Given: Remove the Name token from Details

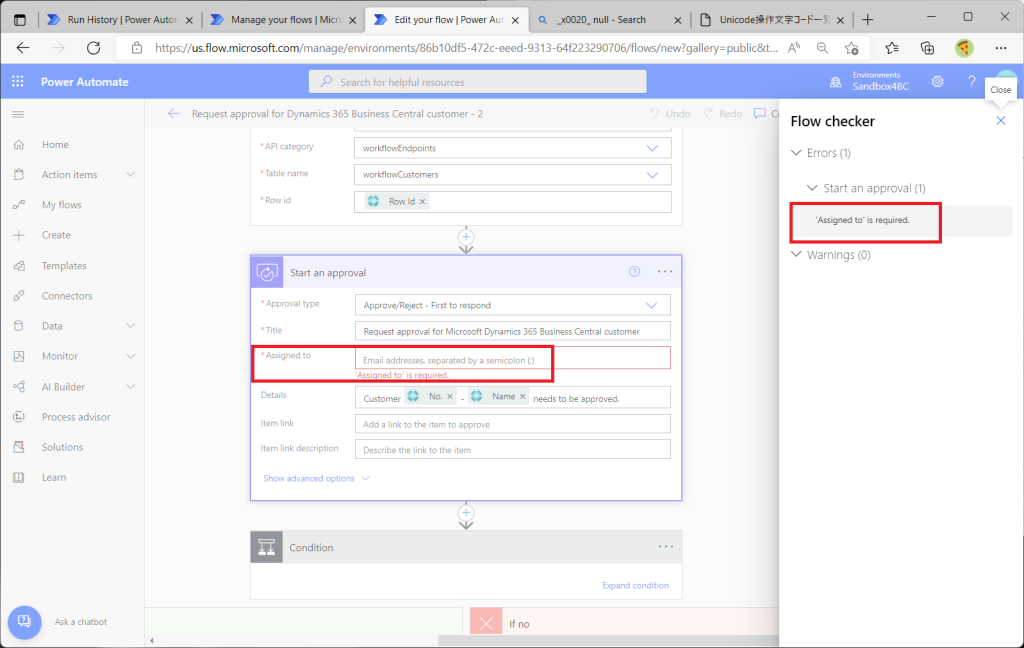Looking at the screenshot, I should pyautogui.click(x=522, y=397).
